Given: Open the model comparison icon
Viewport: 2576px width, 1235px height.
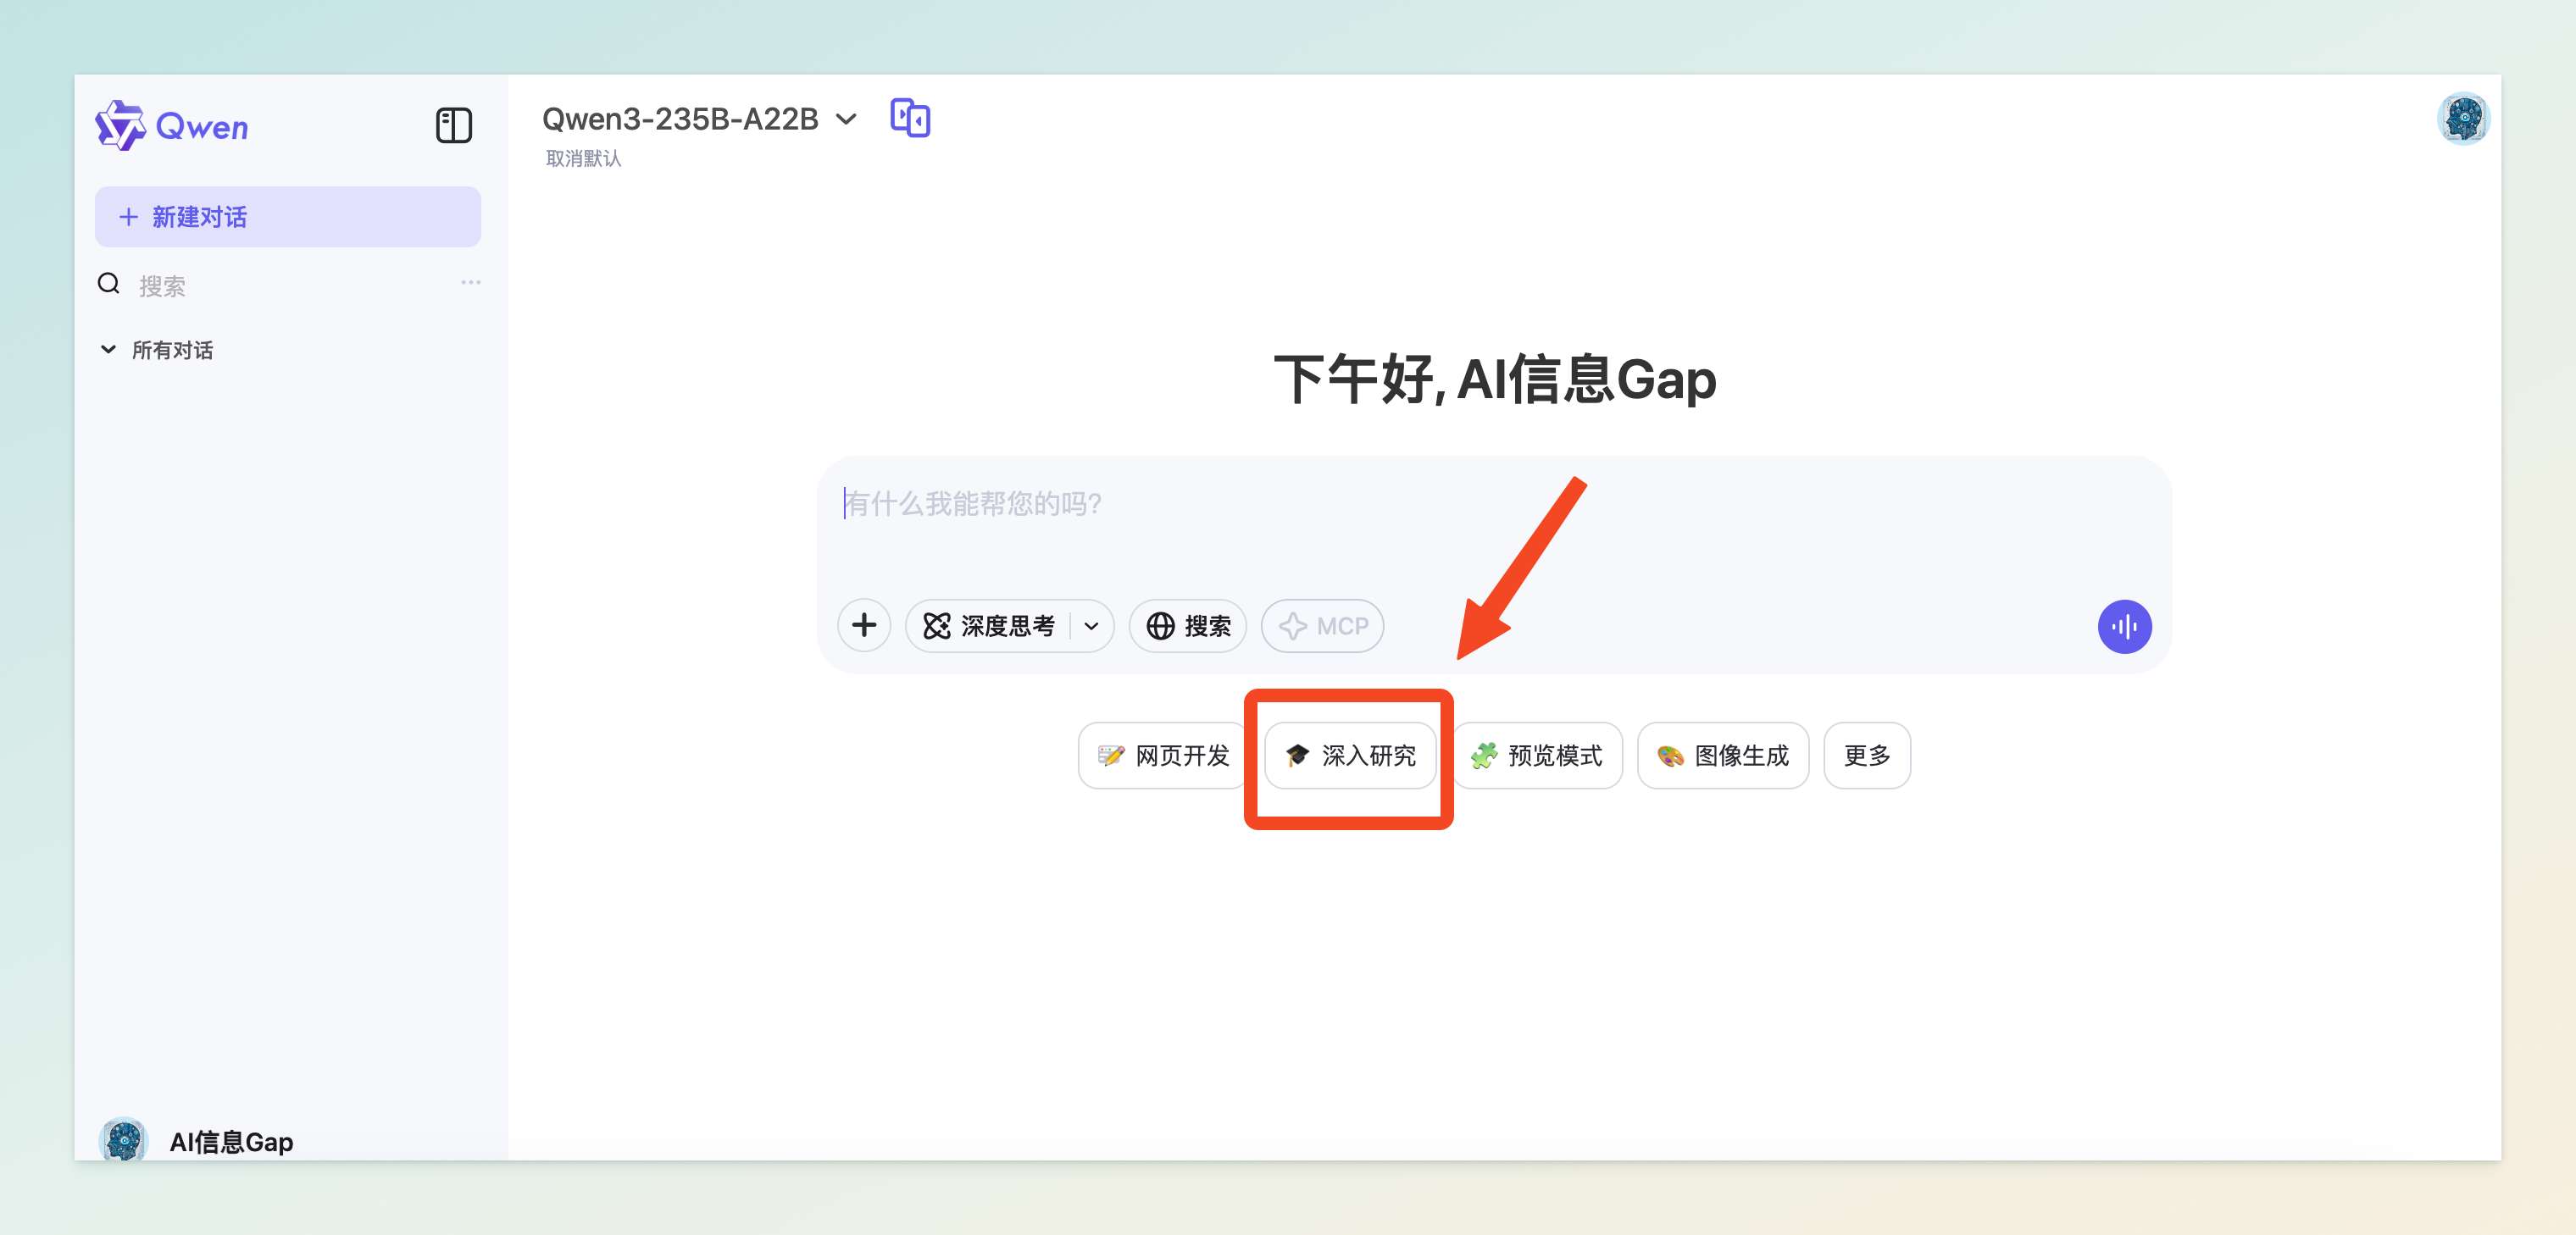Looking at the screenshot, I should (x=909, y=119).
